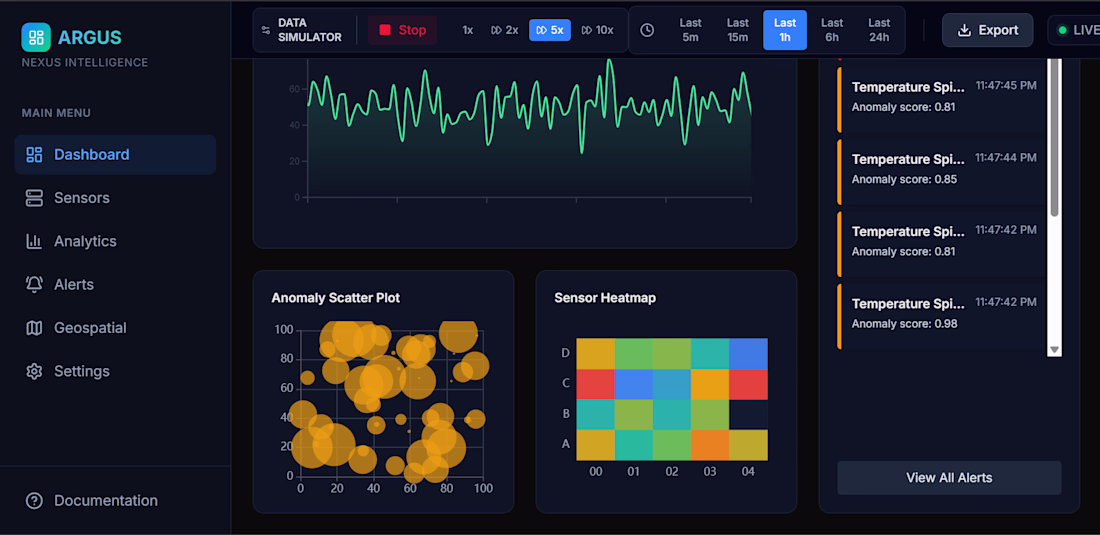
Task: Click the ARGUS logo icon
Action: 36,37
